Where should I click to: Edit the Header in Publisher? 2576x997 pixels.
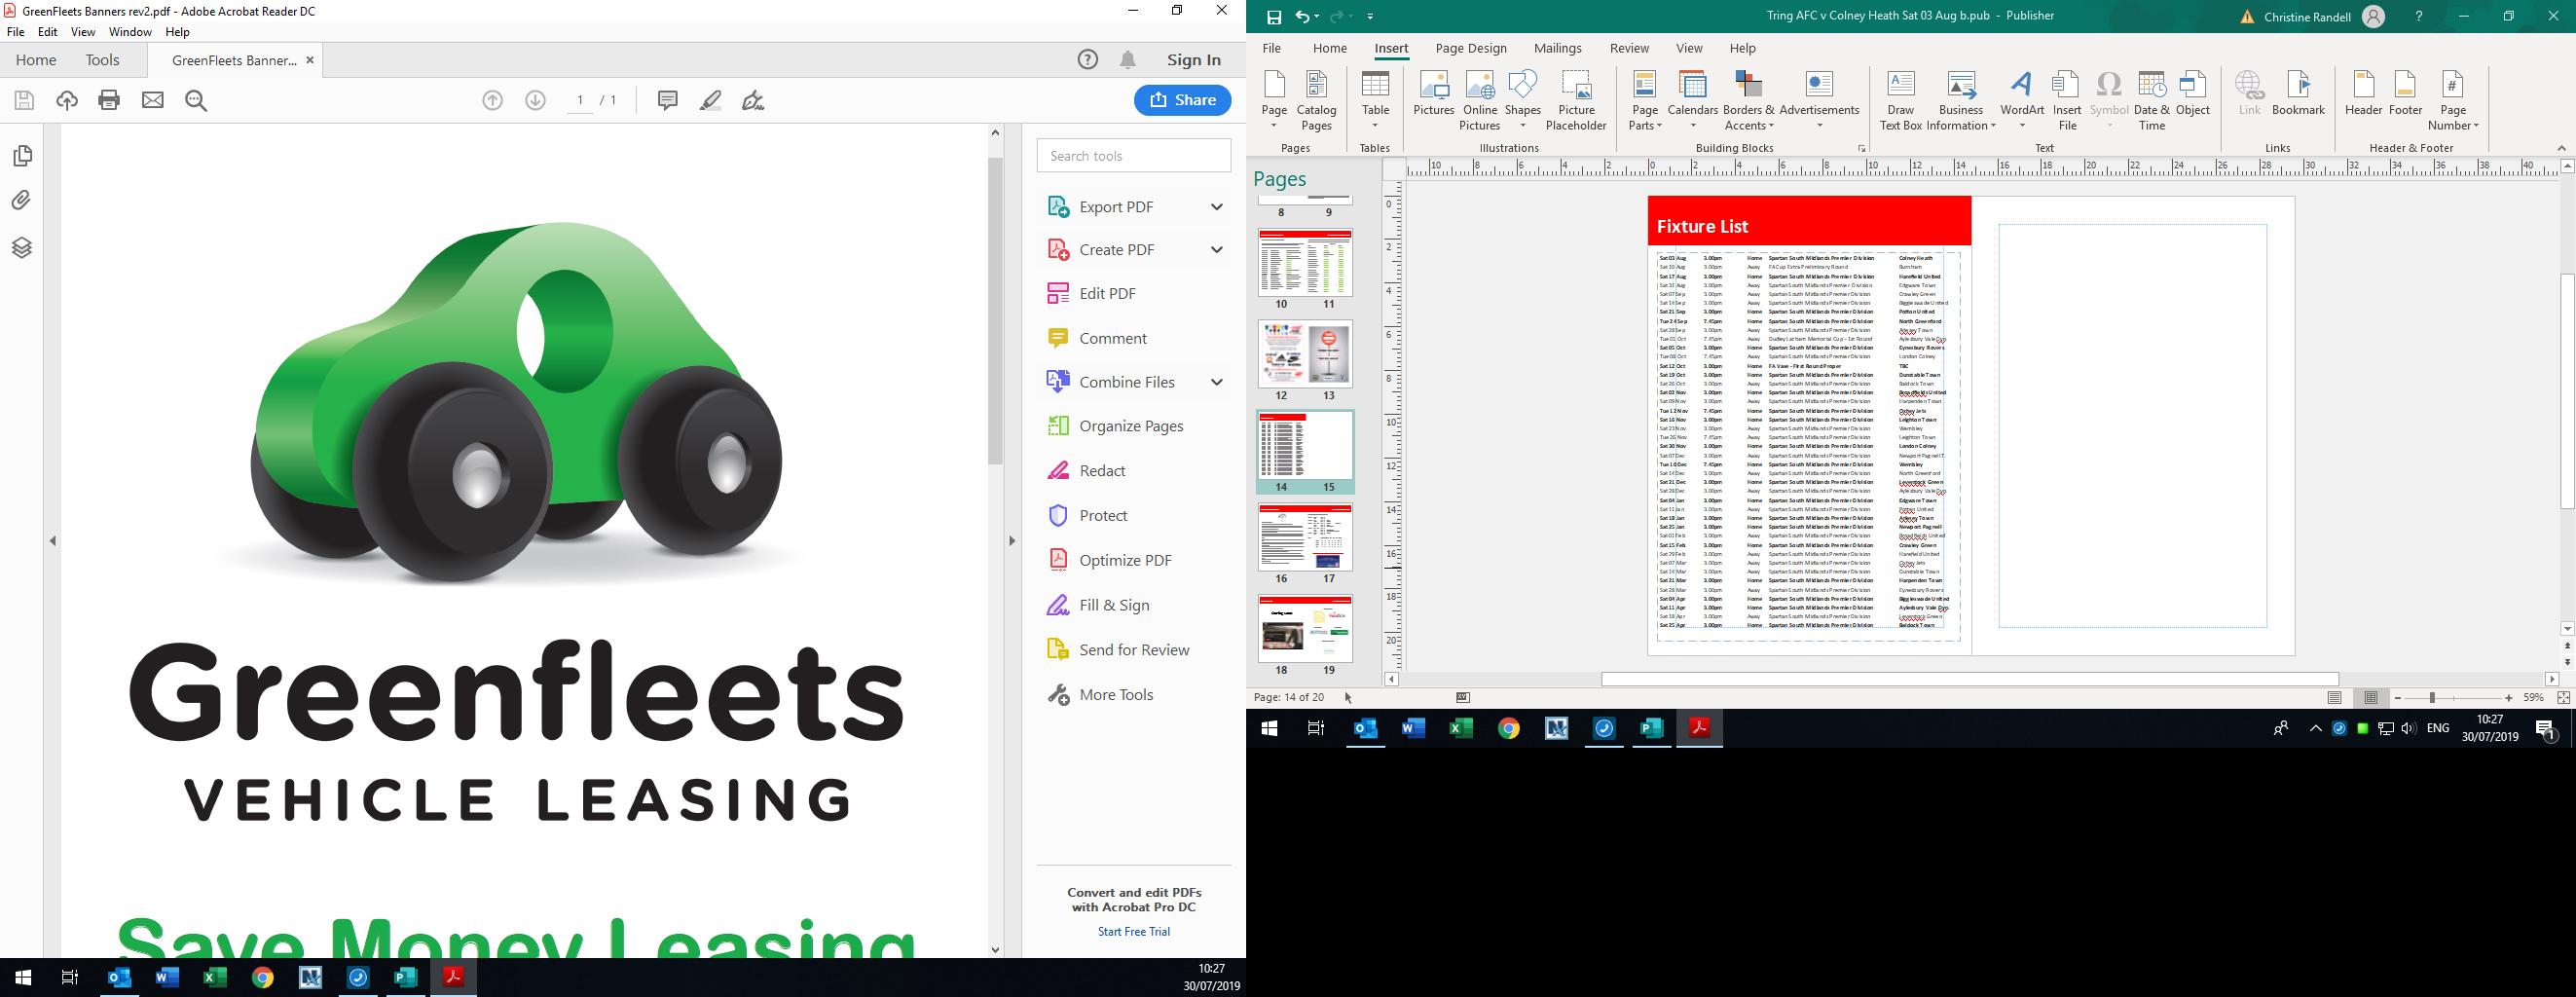pyautogui.click(x=2363, y=94)
